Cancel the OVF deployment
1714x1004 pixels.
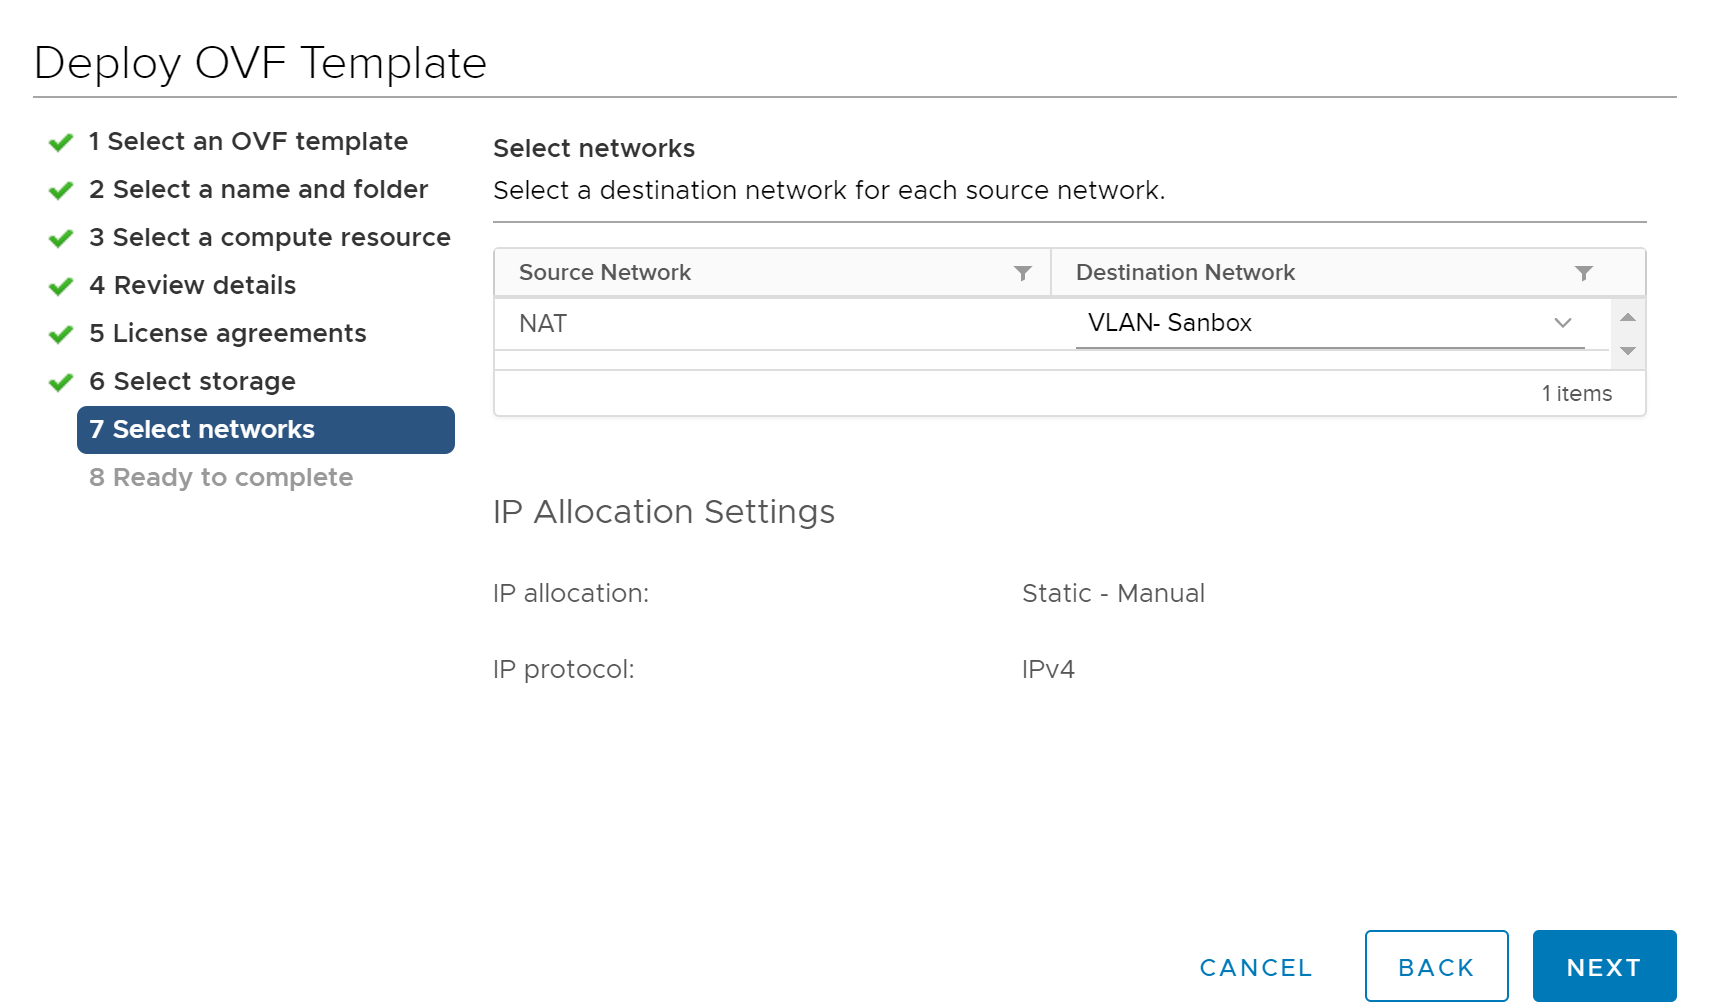pyautogui.click(x=1255, y=966)
